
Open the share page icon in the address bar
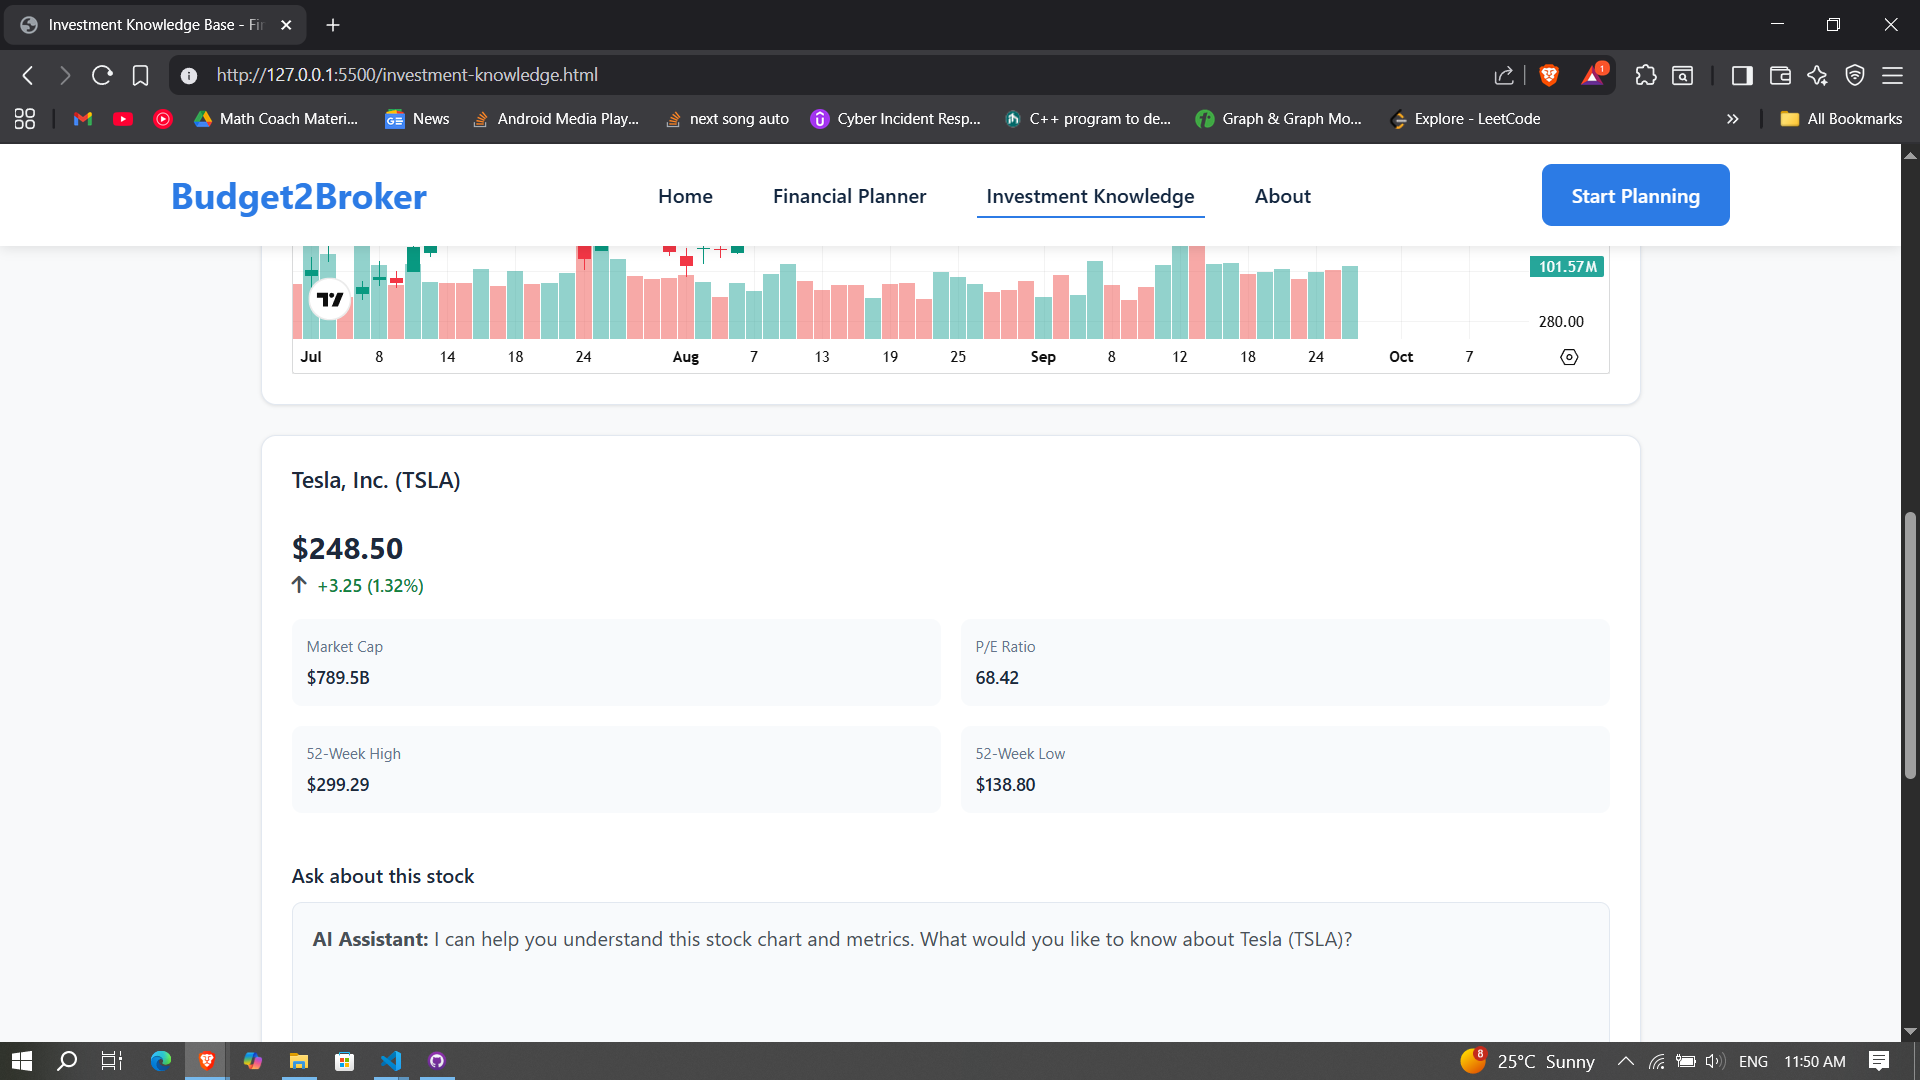coord(1504,75)
